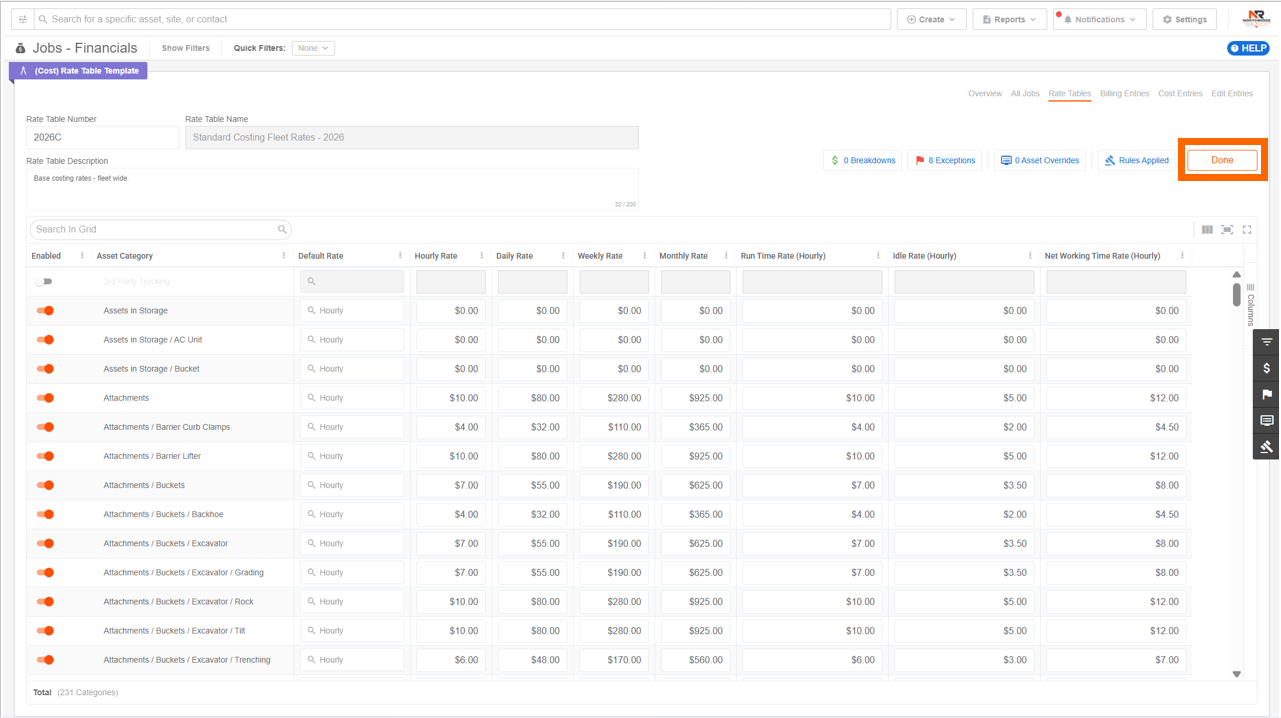Click the Done button

point(1222,160)
